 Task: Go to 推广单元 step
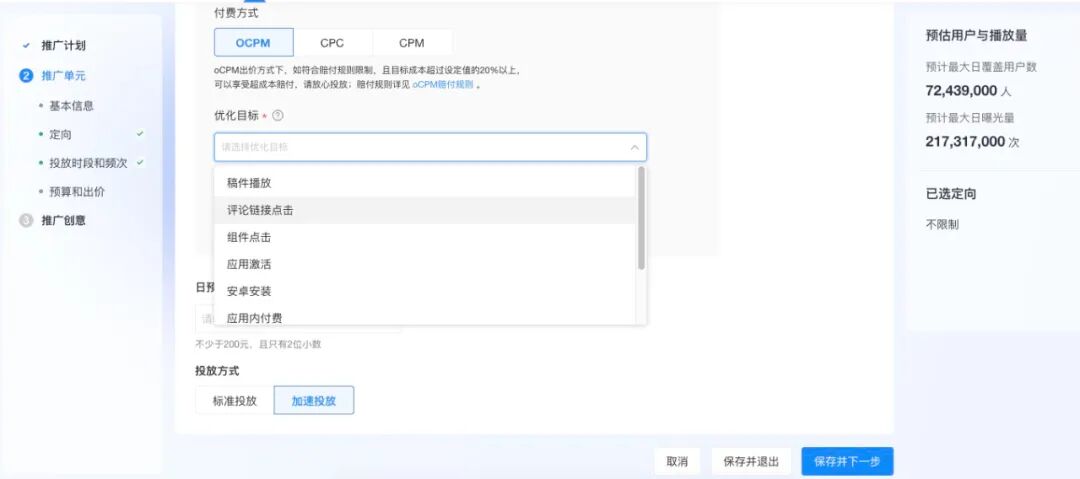pos(63,76)
